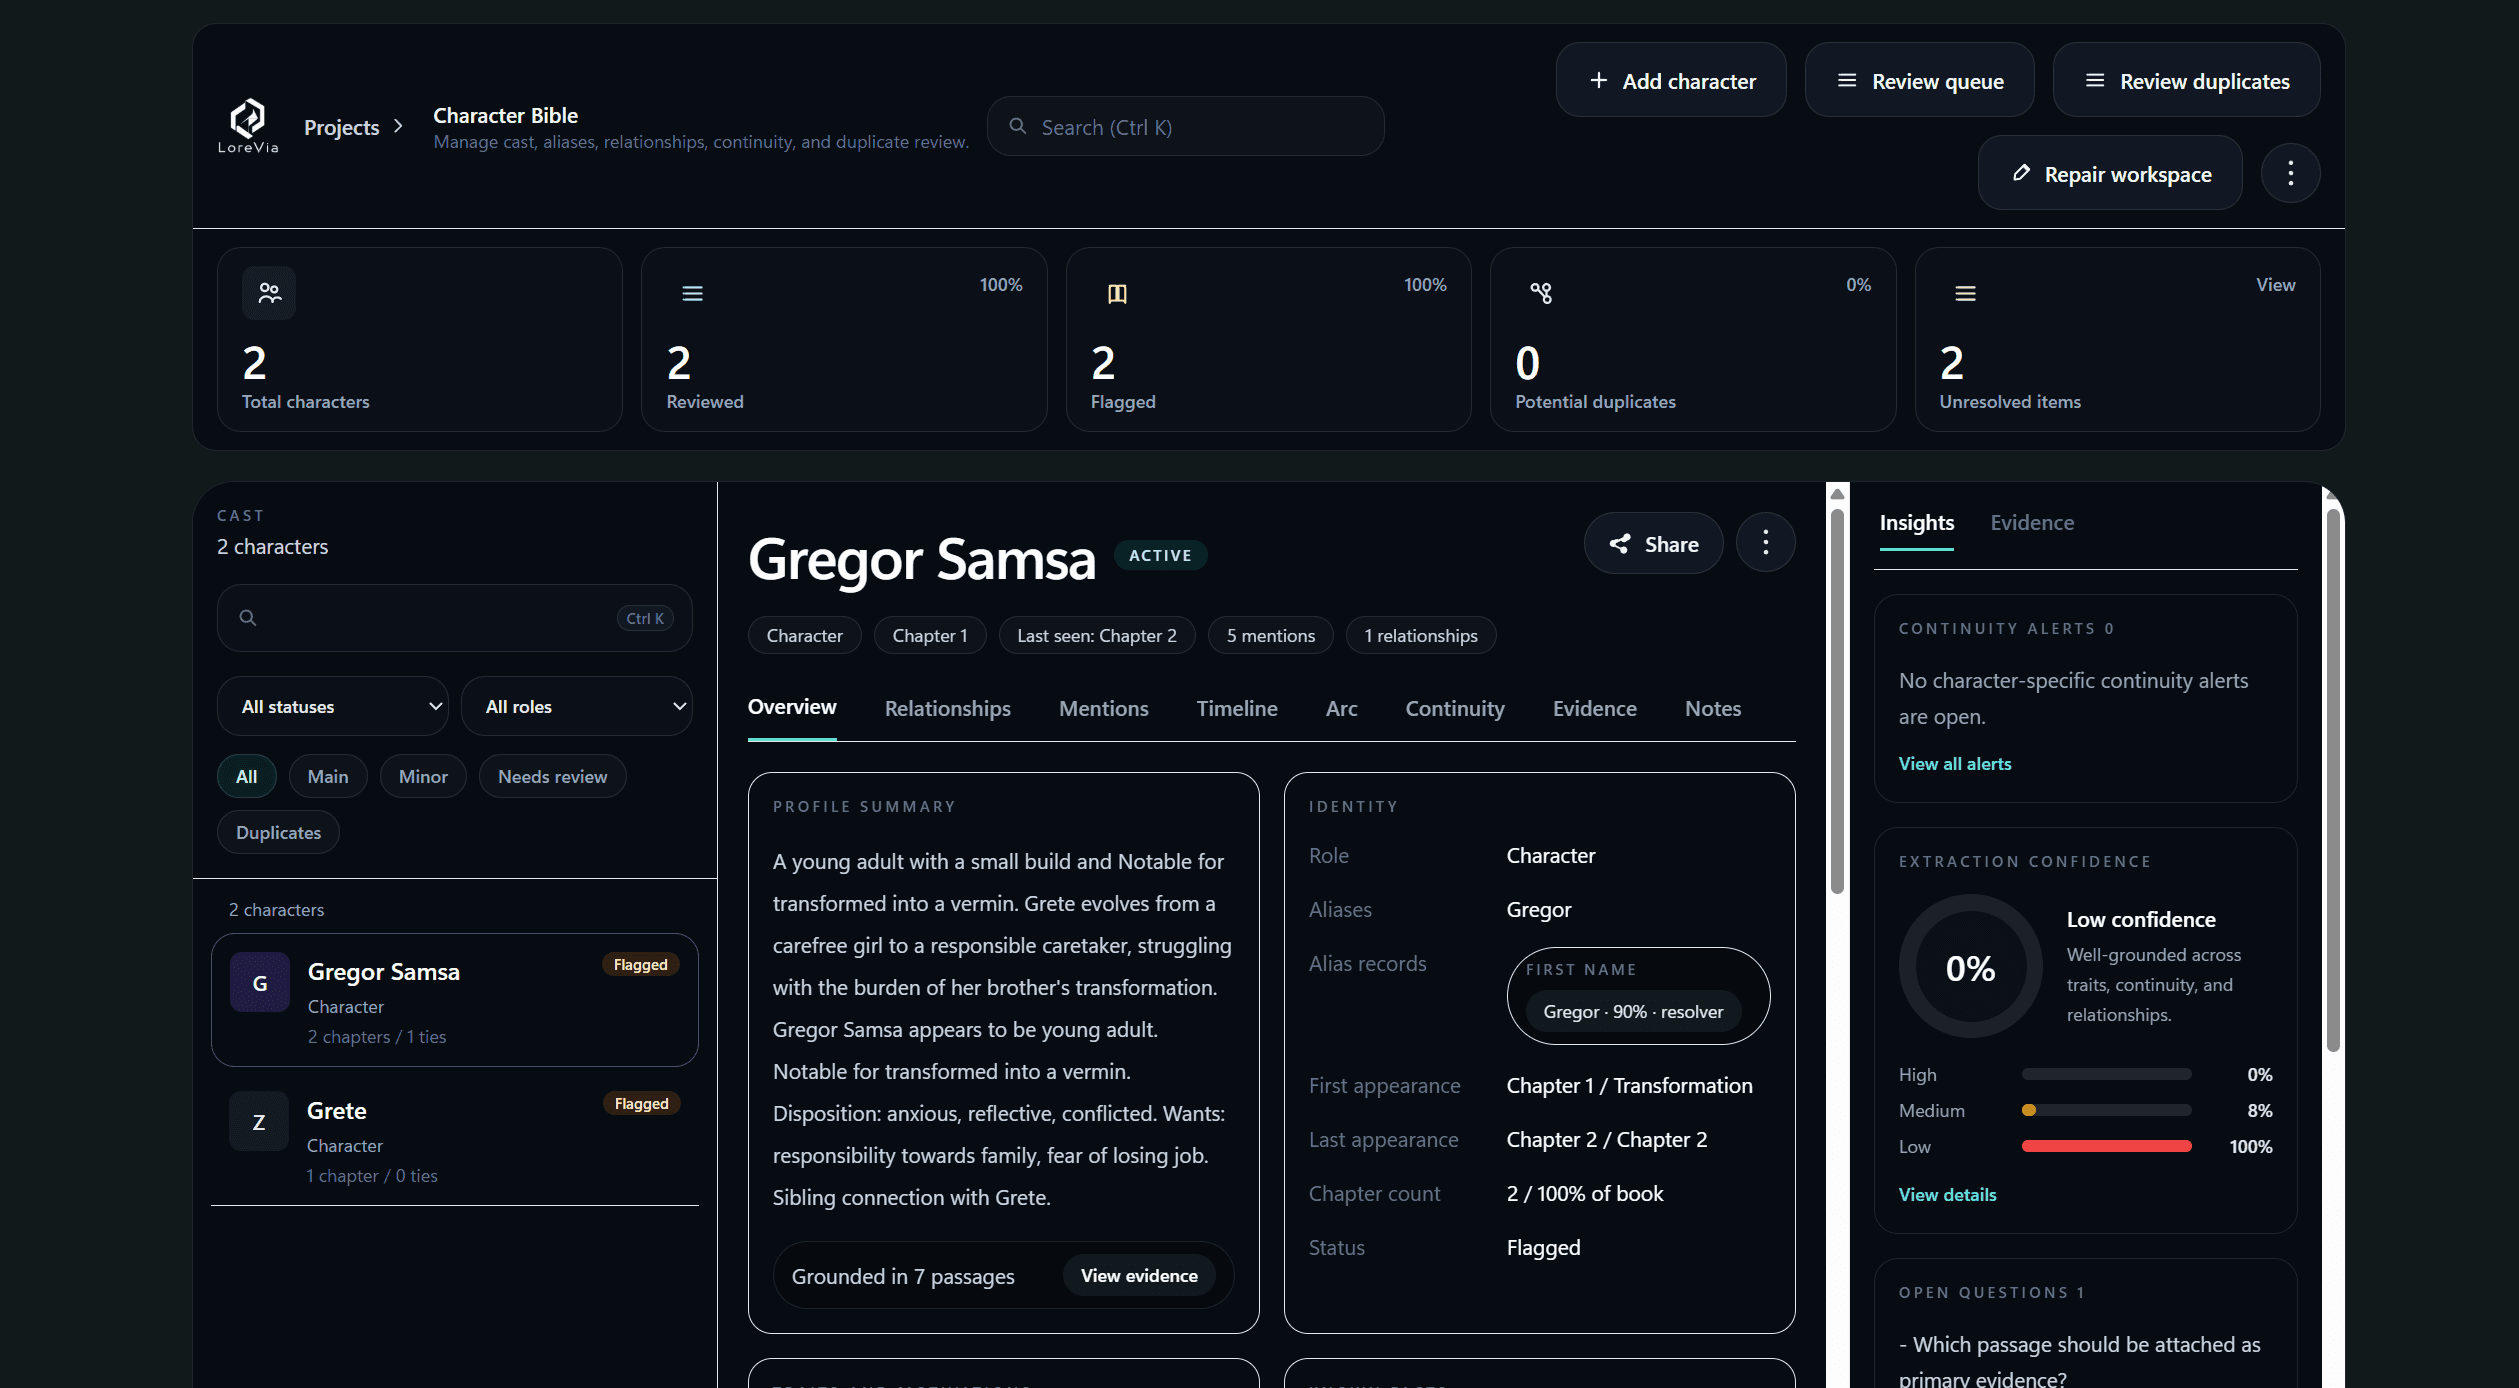This screenshot has width=2519, height=1388.
Task: Click the View details link
Action: pyautogui.click(x=1947, y=1194)
